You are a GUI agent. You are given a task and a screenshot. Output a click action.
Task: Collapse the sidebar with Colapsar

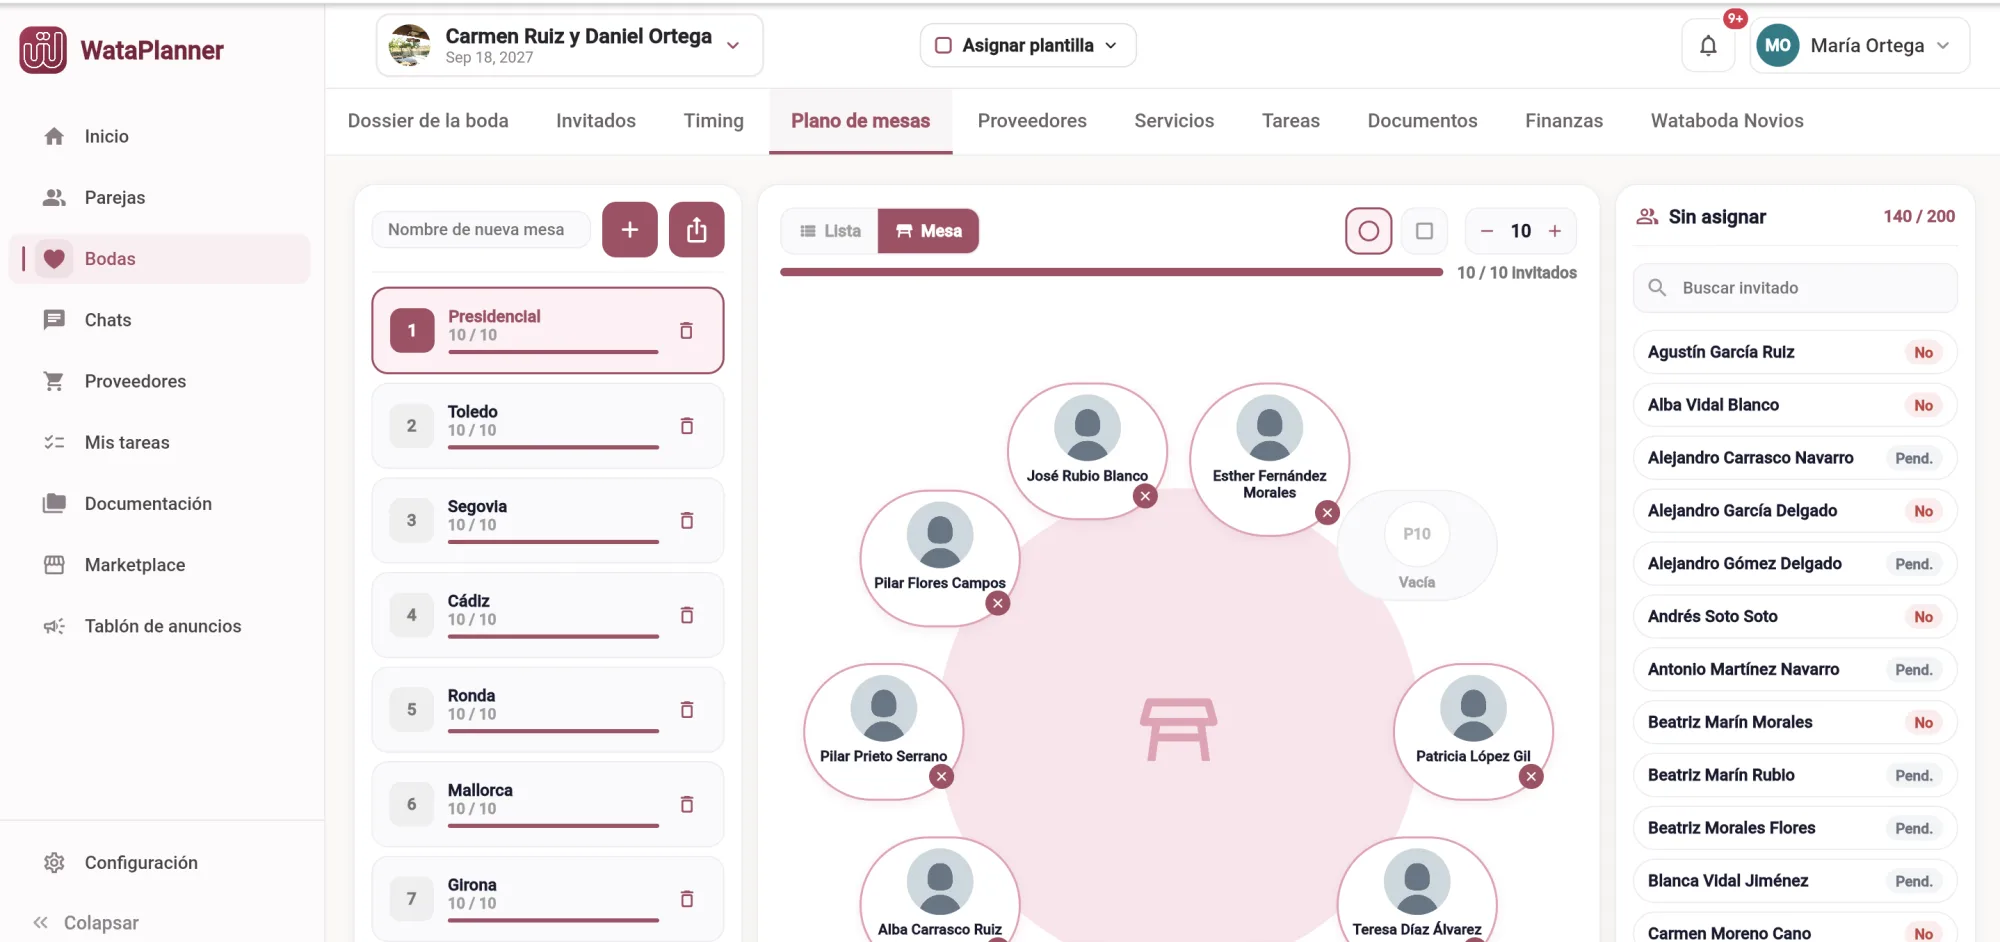pos(86,923)
